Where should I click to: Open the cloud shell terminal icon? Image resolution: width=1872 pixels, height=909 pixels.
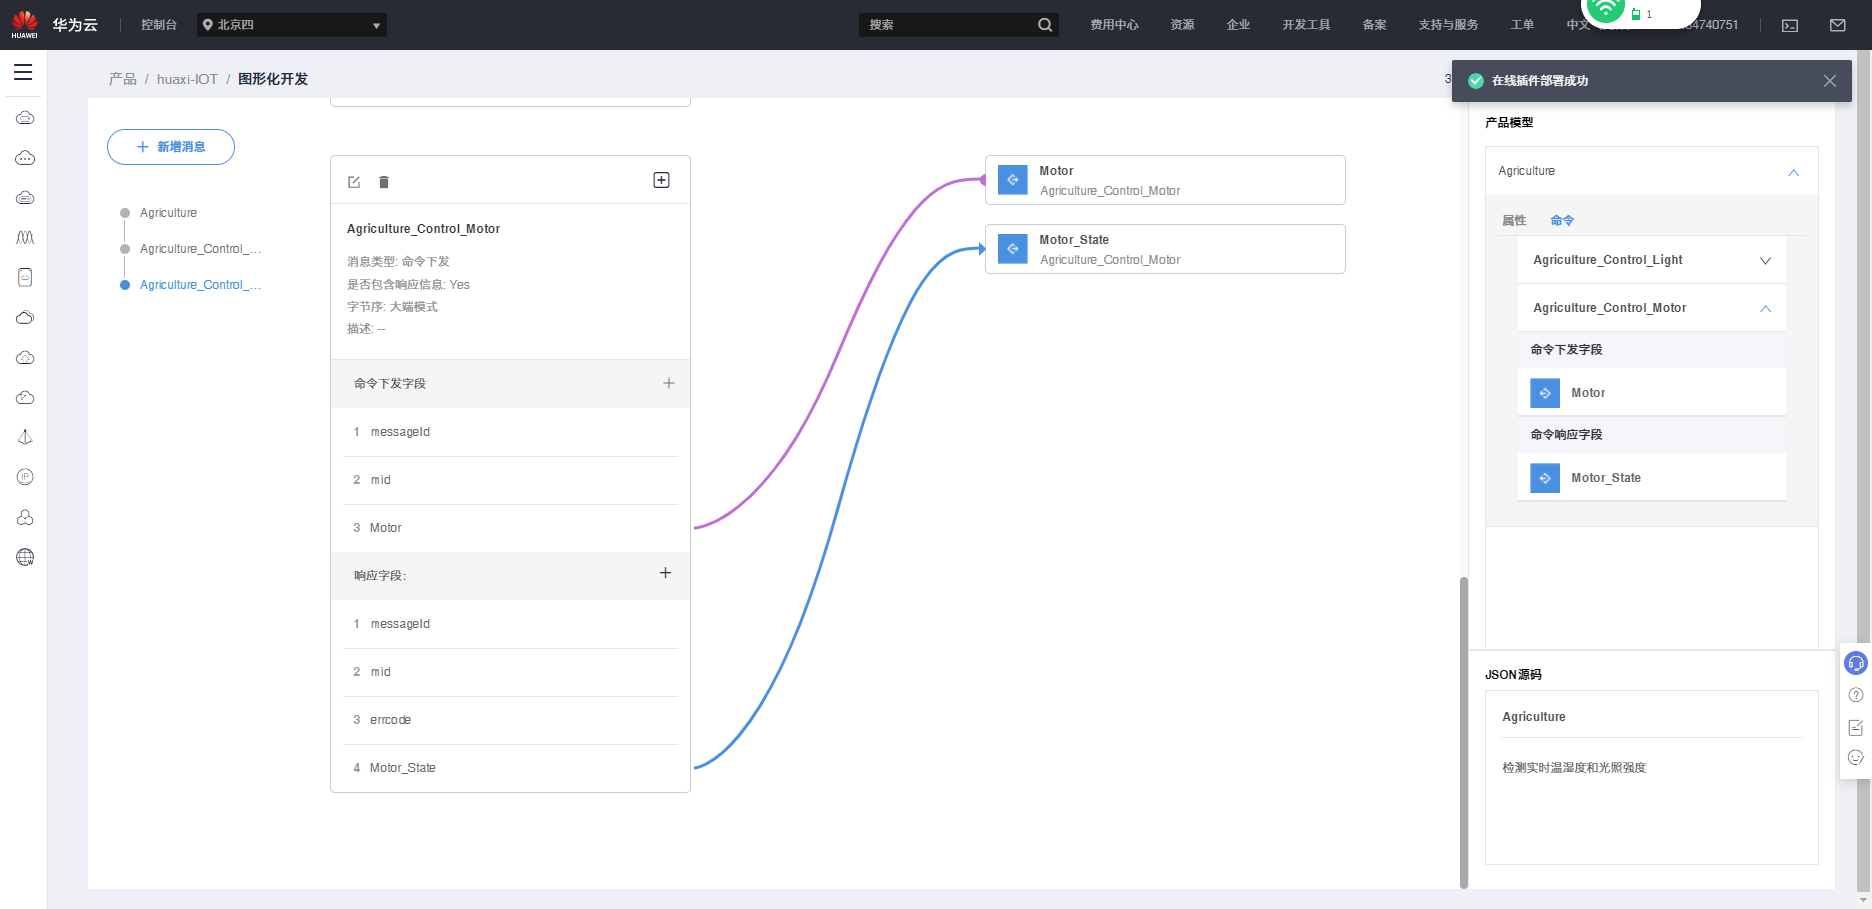(x=1790, y=25)
